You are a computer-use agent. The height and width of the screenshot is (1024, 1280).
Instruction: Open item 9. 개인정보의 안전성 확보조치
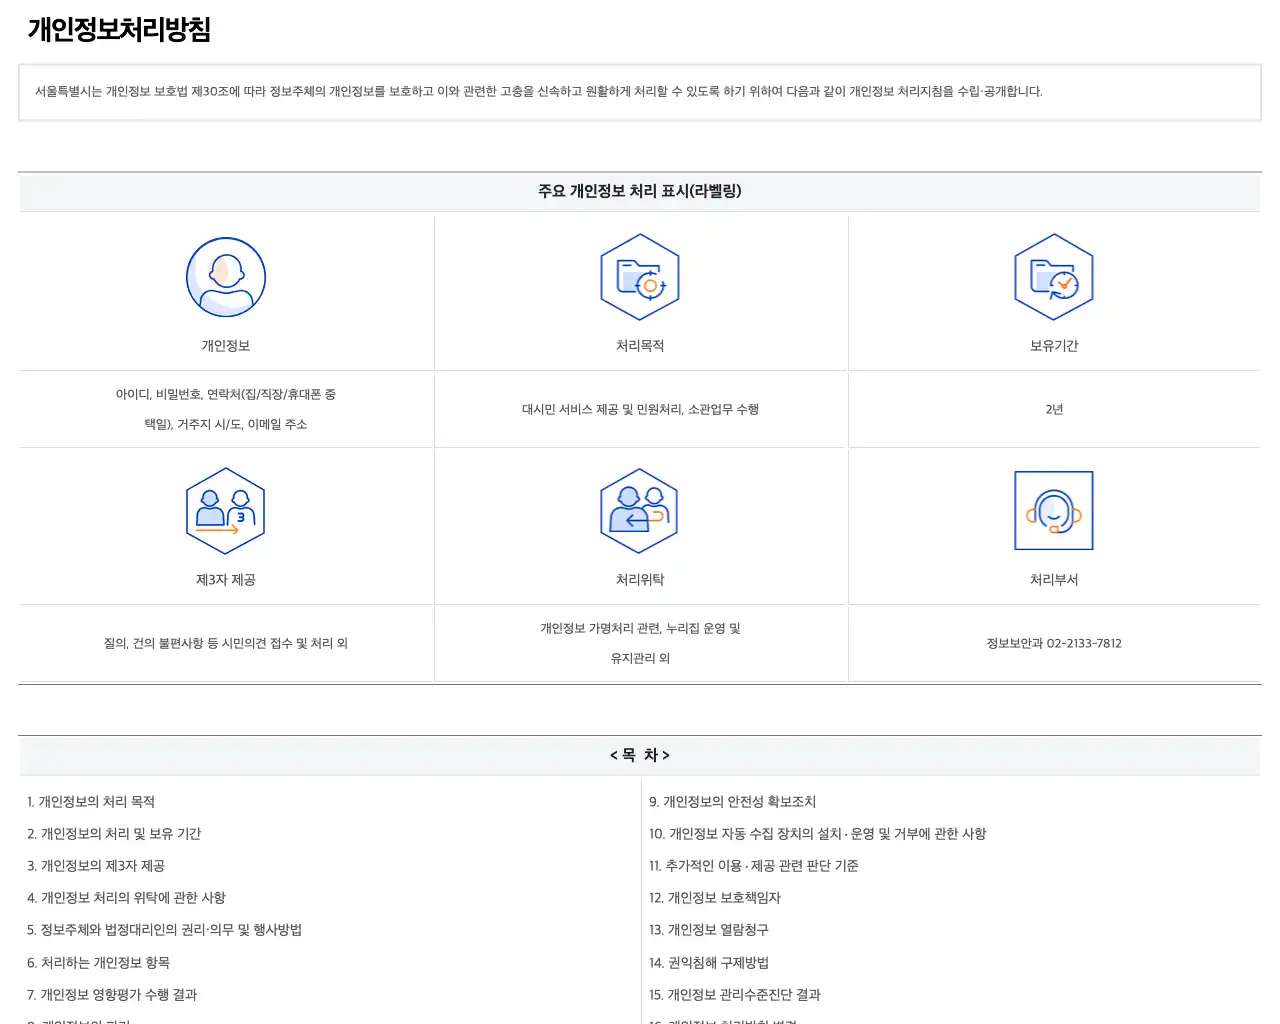click(x=732, y=802)
